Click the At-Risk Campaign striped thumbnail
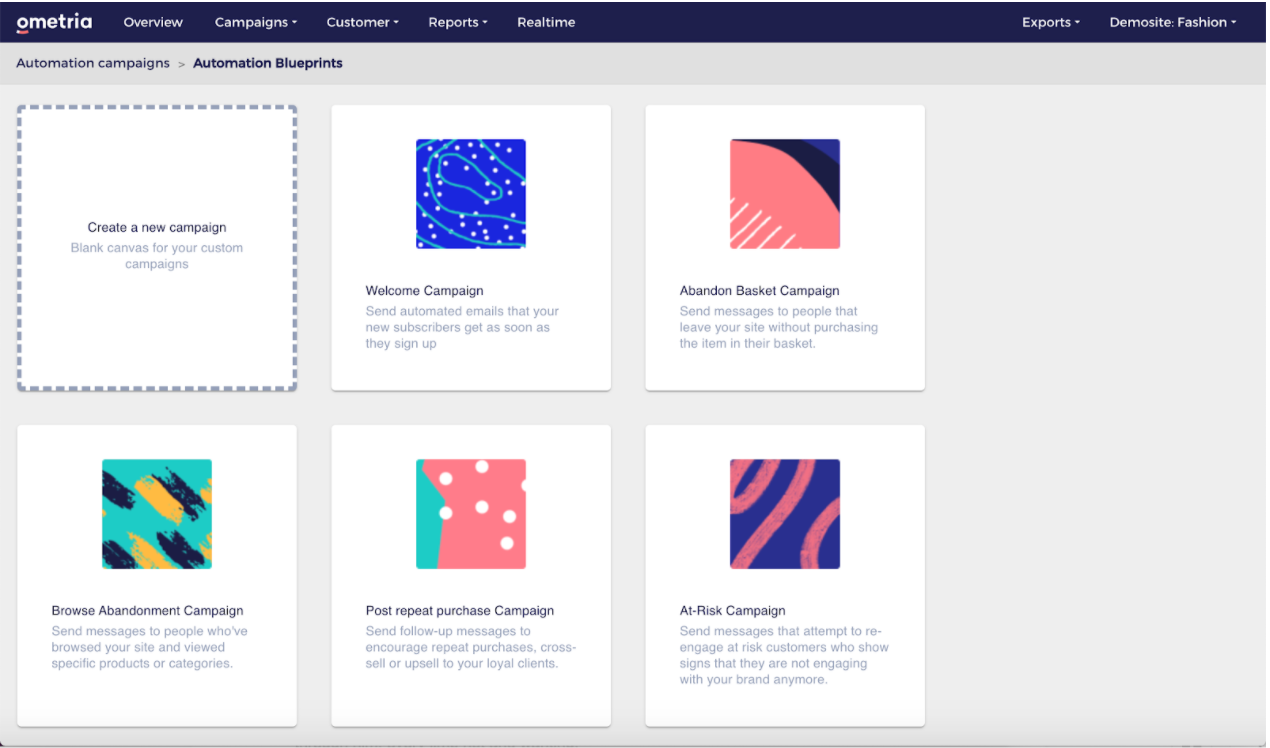The image size is (1270, 748). pyautogui.click(x=785, y=514)
